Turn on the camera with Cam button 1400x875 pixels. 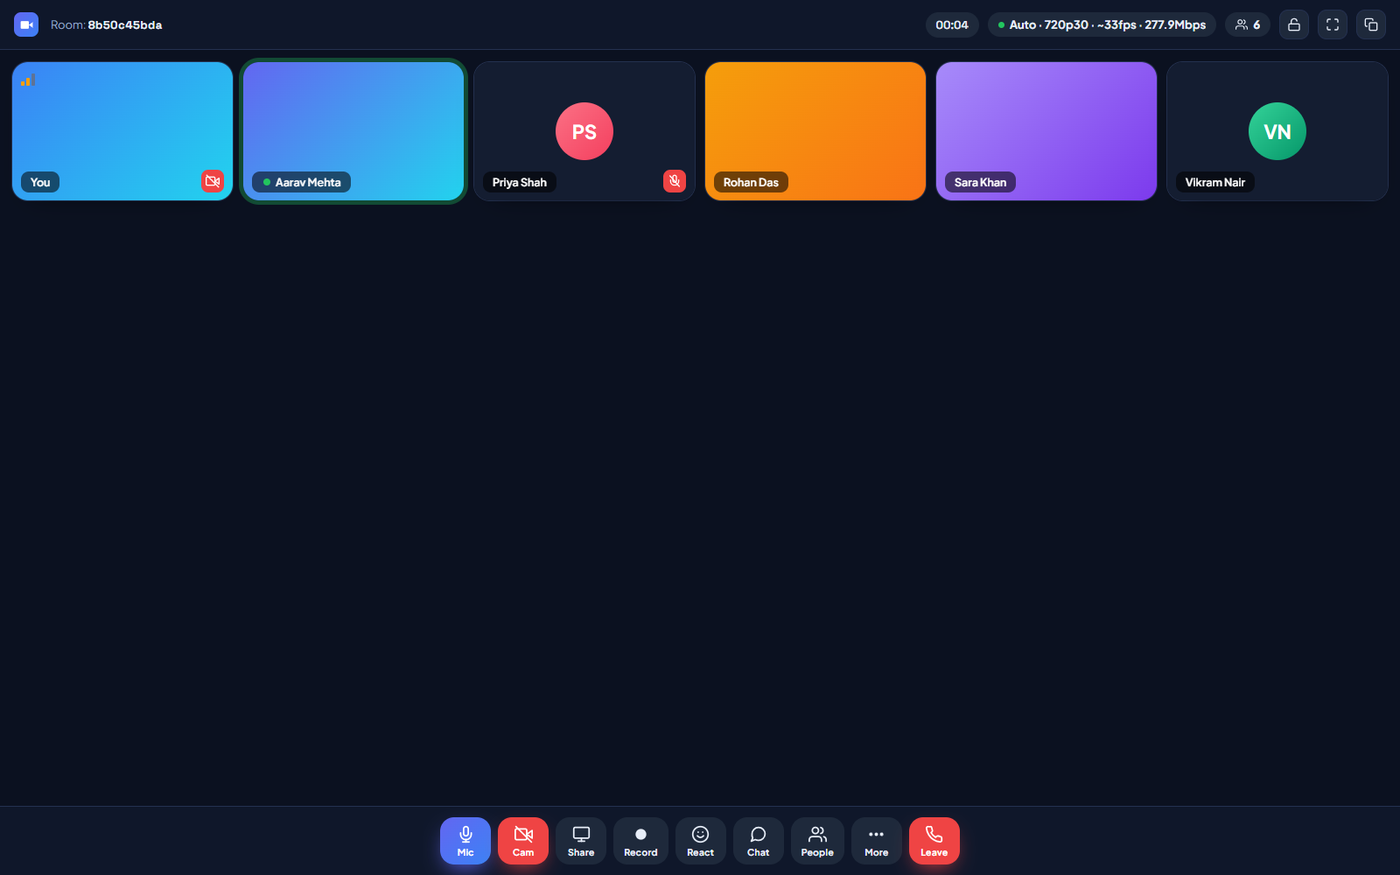point(523,841)
